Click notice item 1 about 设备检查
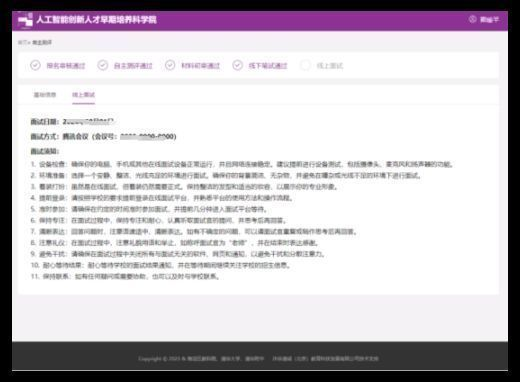 pyautogui.click(x=242, y=164)
